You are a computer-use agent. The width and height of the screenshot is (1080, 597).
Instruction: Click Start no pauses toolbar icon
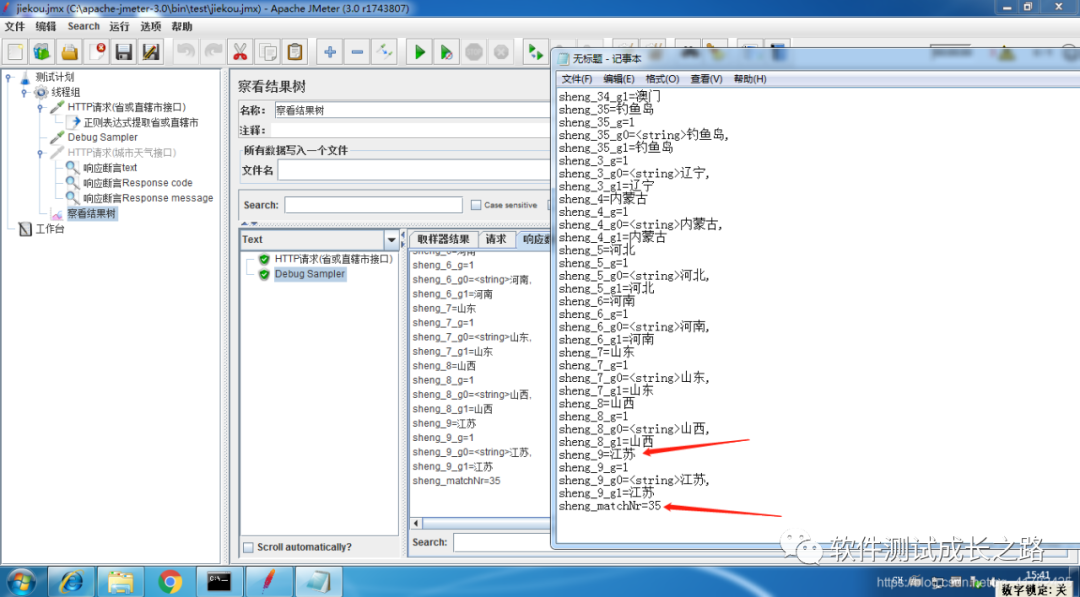(x=446, y=52)
